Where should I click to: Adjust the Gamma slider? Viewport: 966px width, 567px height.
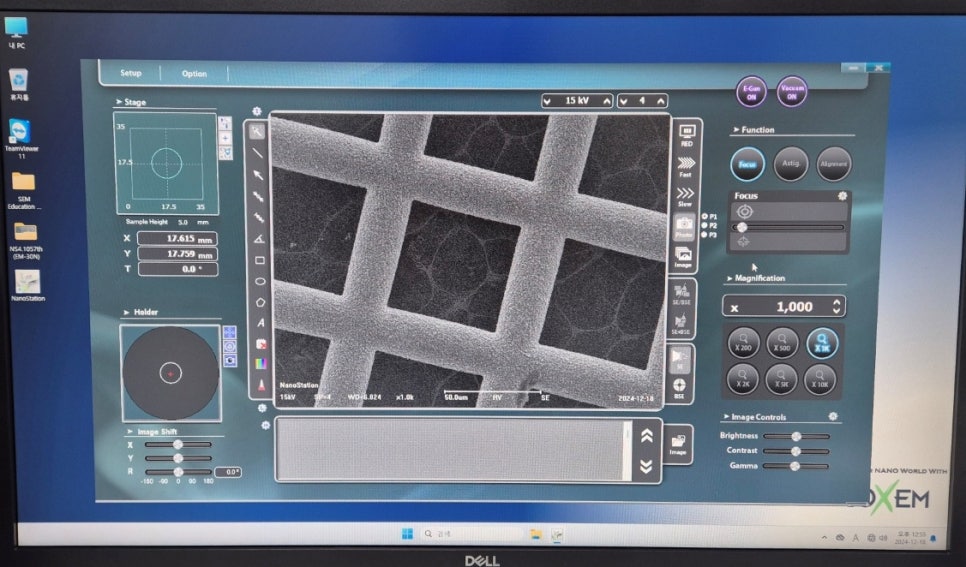[796, 466]
